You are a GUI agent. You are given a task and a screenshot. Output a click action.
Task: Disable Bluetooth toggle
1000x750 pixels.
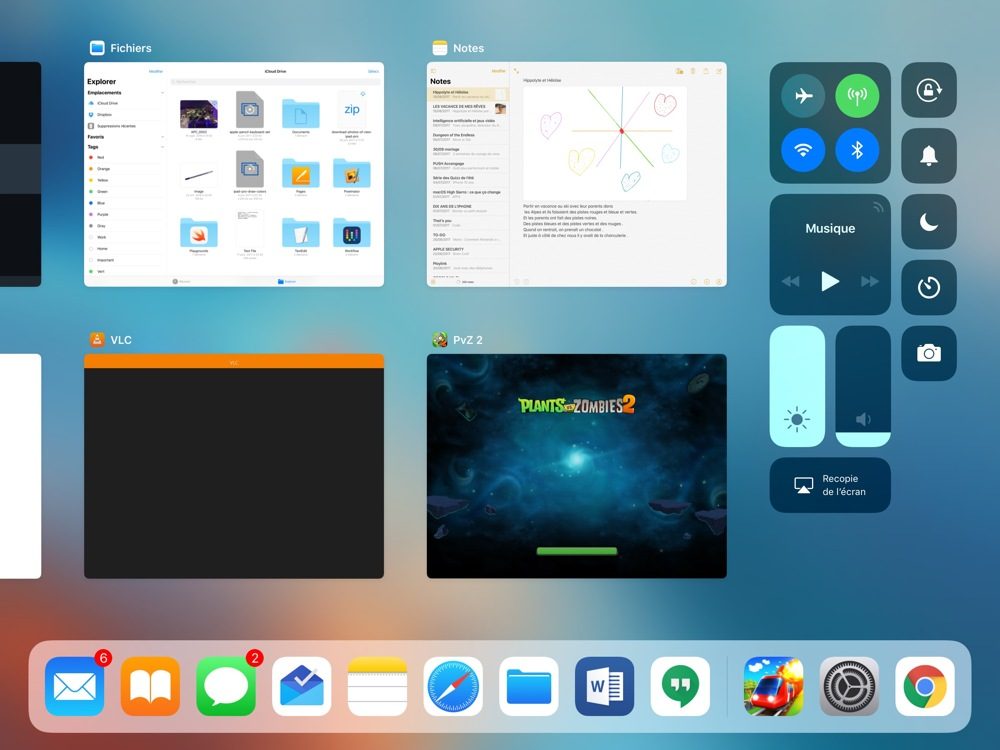(x=857, y=150)
